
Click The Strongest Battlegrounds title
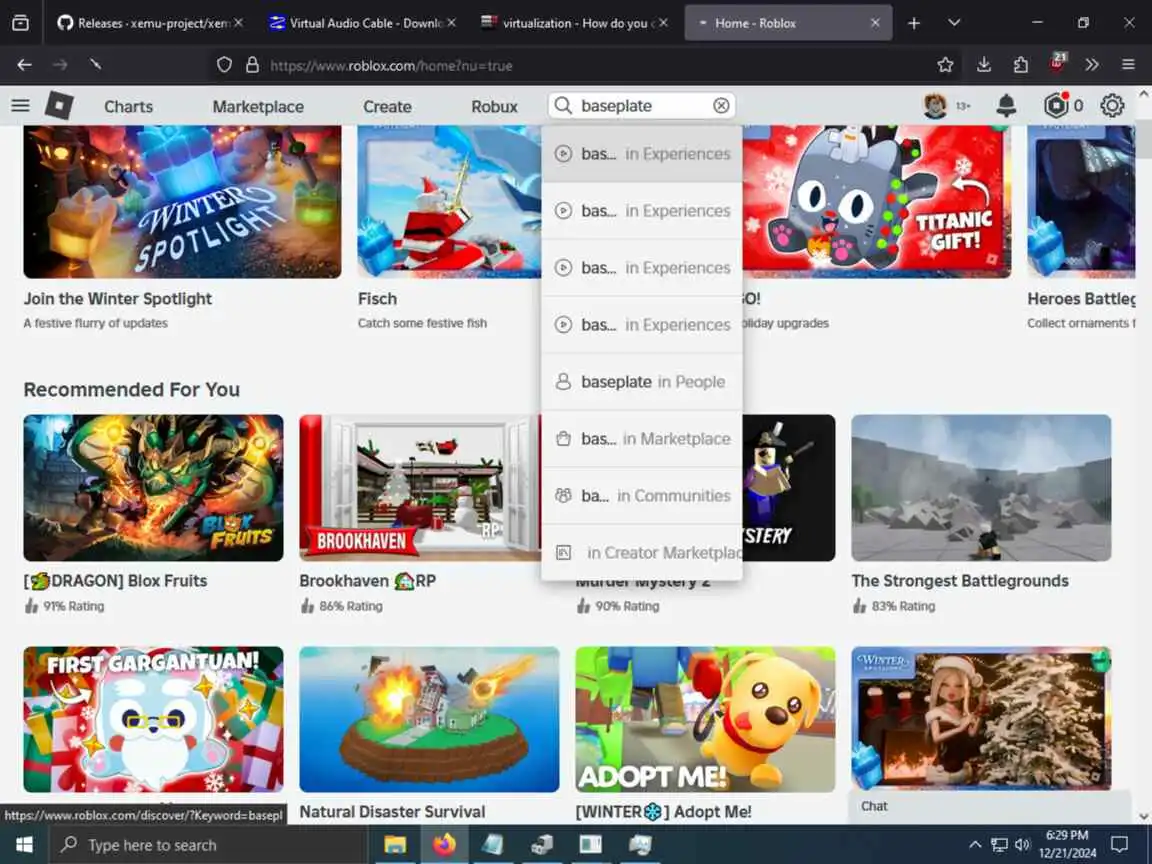point(960,580)
